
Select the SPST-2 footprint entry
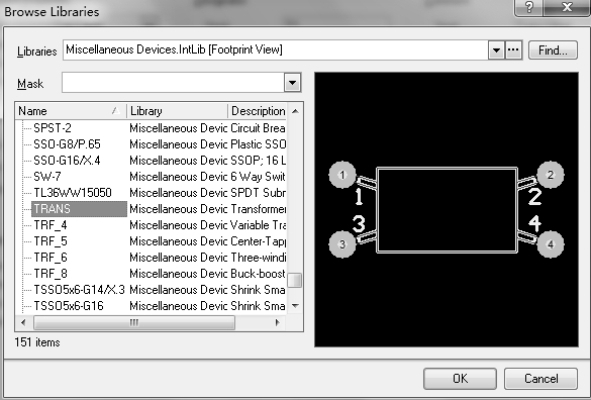[x=52, y=128]
